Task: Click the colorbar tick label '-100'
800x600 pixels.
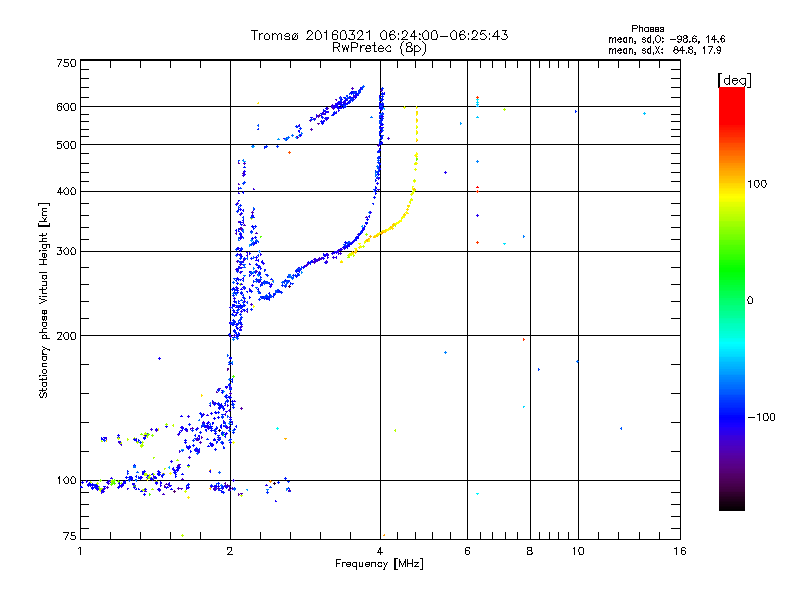Action: (x=761, y=417)
